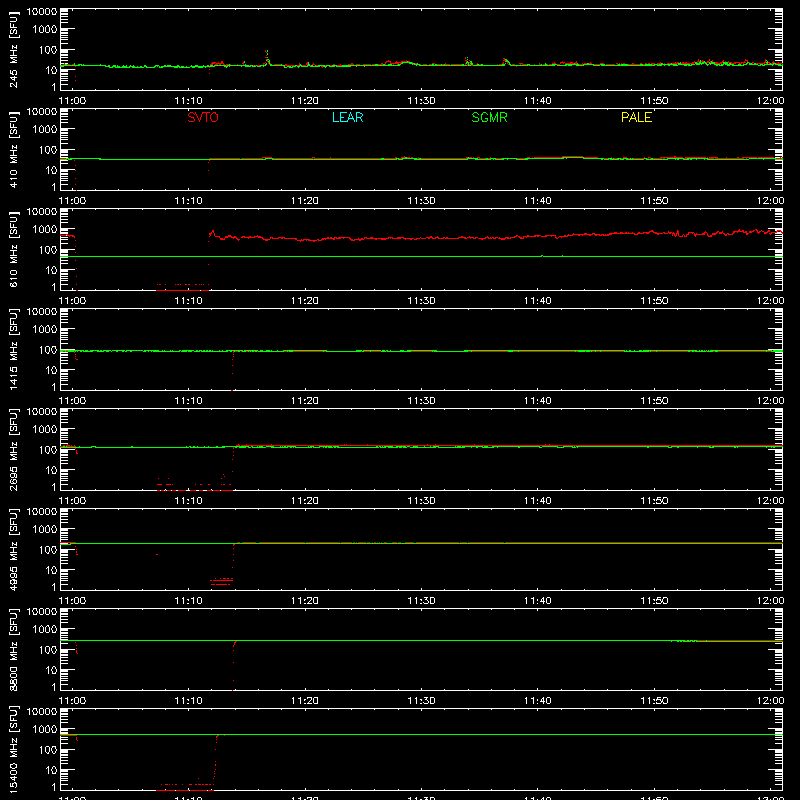
Task: Click 11:10 tick under the 1415 MHz panel
Action: 188,401
